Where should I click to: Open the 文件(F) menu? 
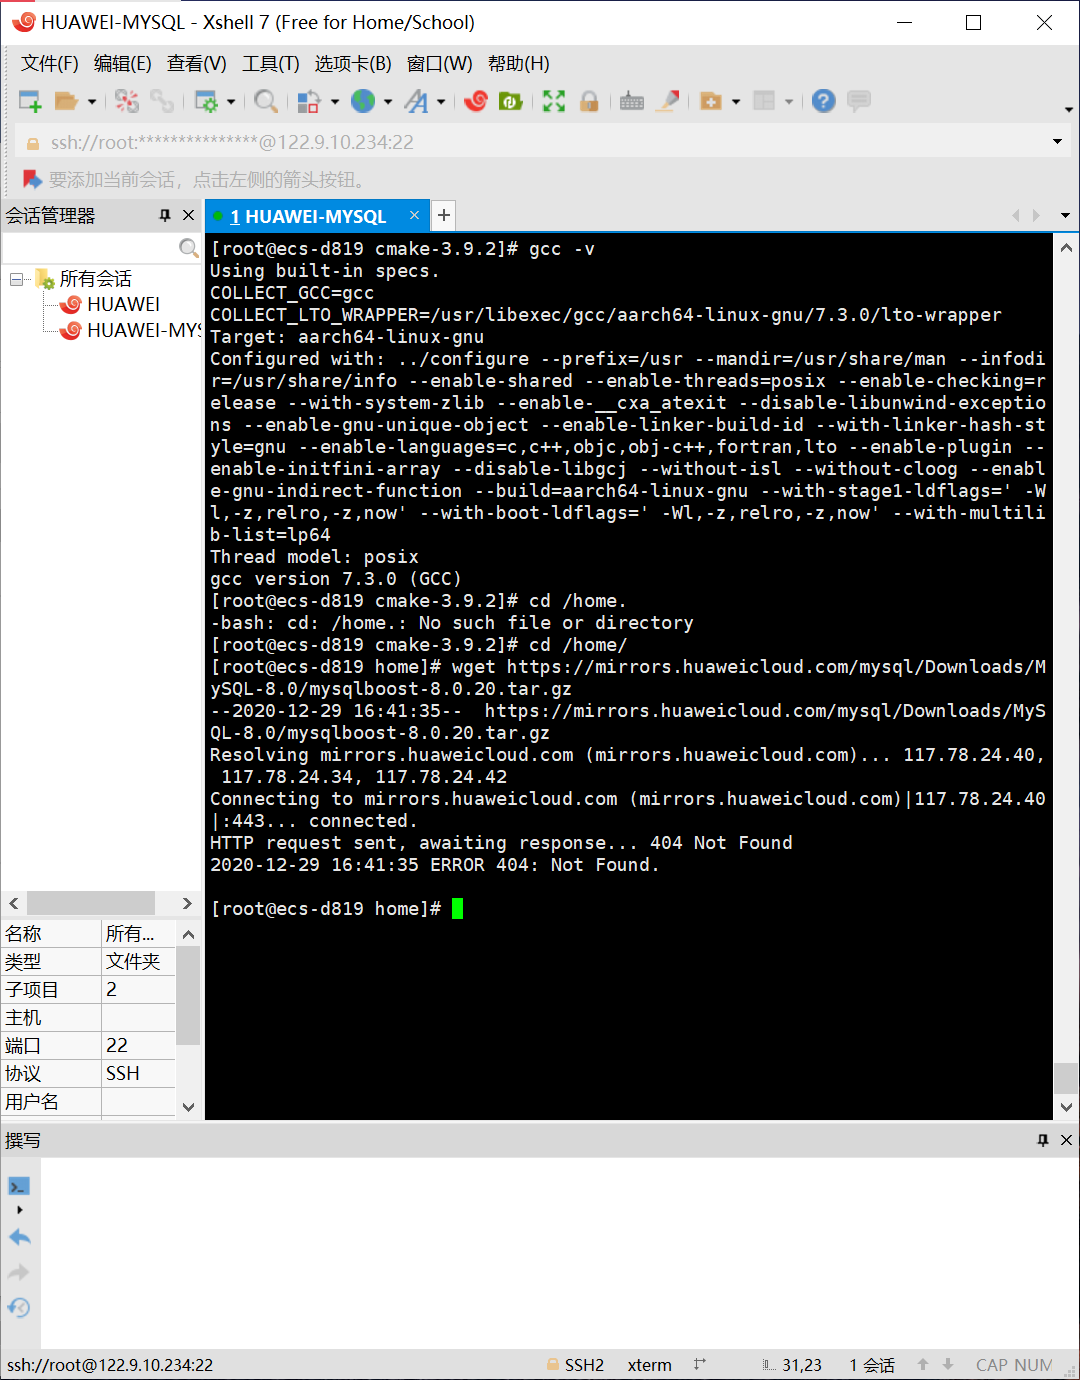[x=50, y=64]
